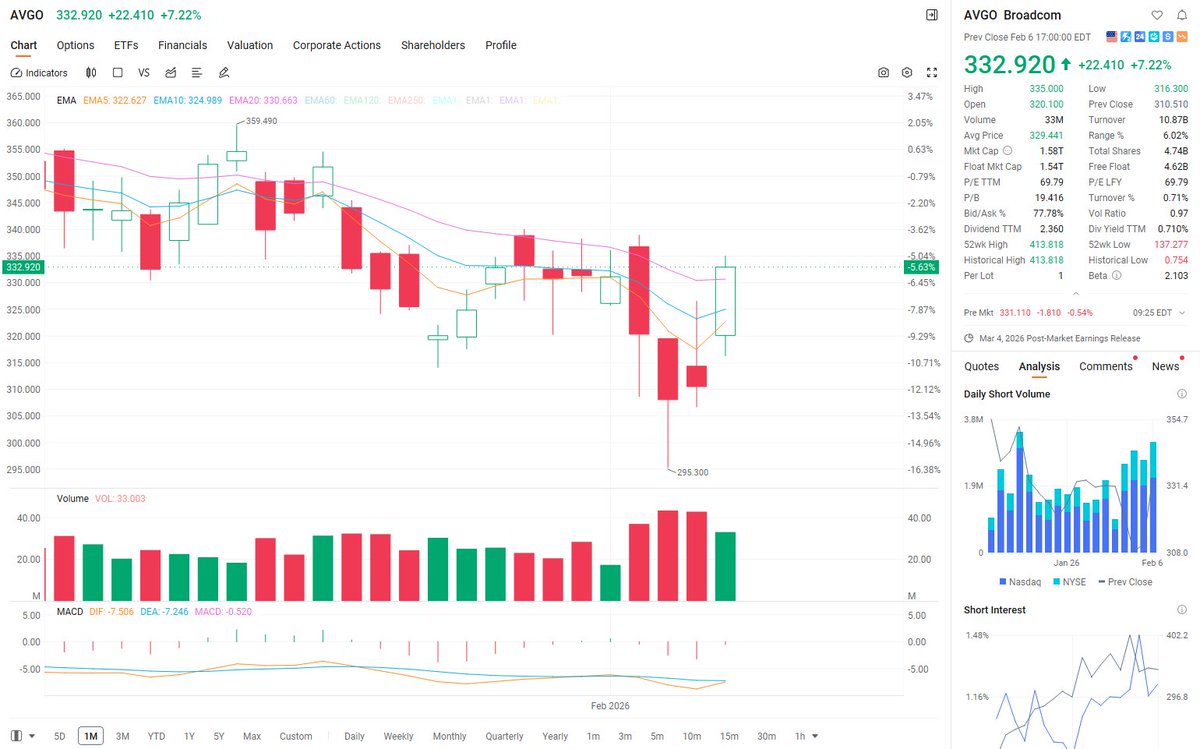Open Short Interest info icon
This screenshot has width=1200, height=749.
[1182, 610]
